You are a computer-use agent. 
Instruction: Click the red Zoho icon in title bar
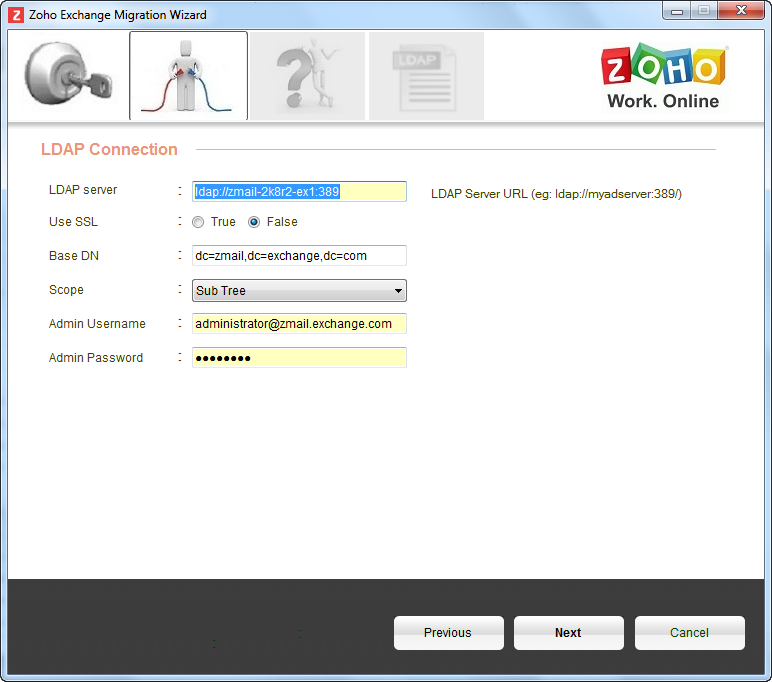pyautogui.click(x=16, y=15)
